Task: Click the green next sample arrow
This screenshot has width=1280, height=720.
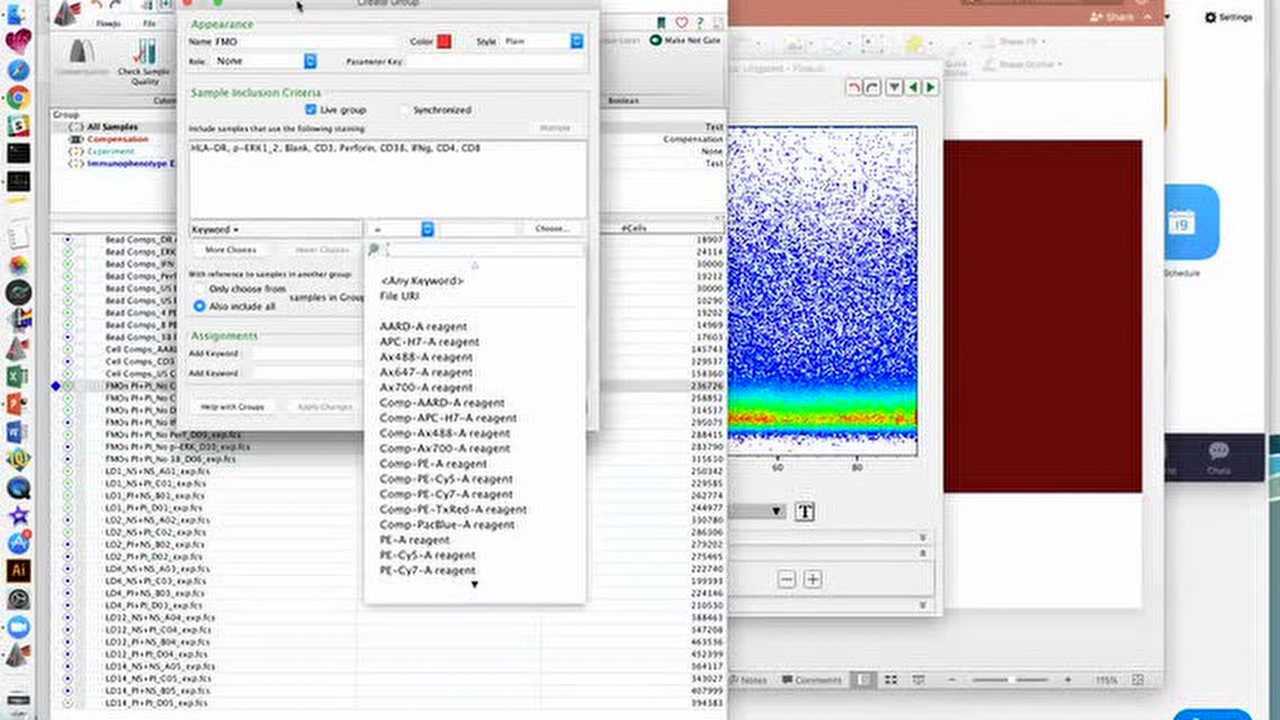Action: (x=931, y=88)
